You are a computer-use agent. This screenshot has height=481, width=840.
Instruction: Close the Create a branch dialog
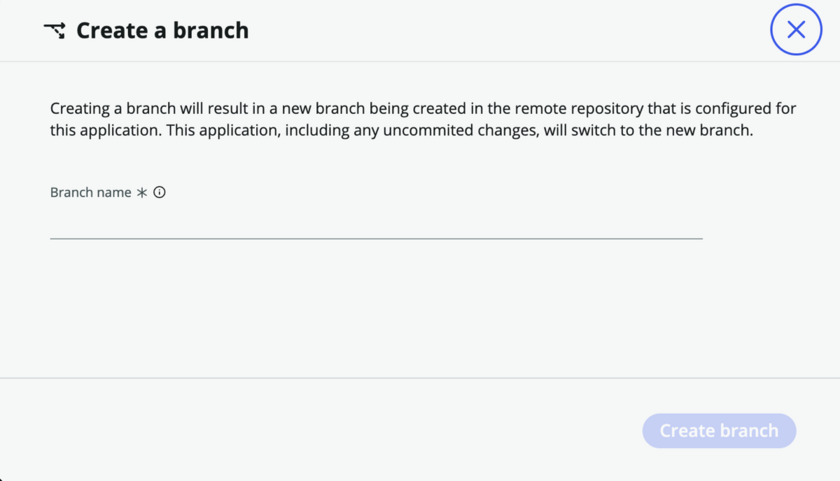[796, 29]
